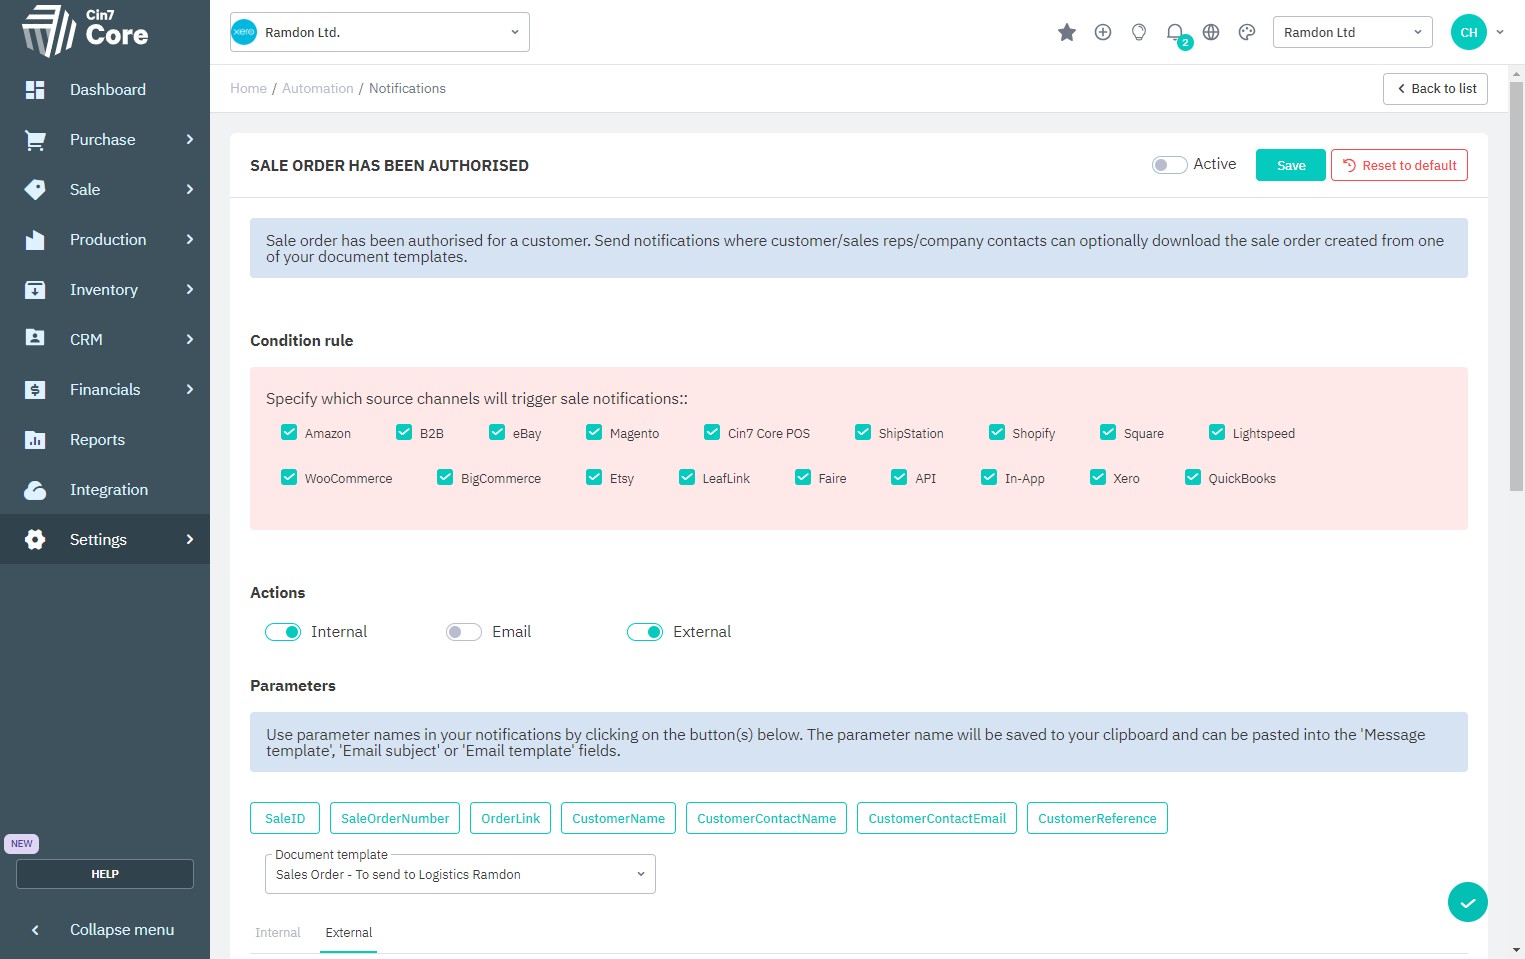This screenshot has height=959, width=1525.
Task: Copy the SaleOrderNumber parameter
Action: tap(395, 818)
